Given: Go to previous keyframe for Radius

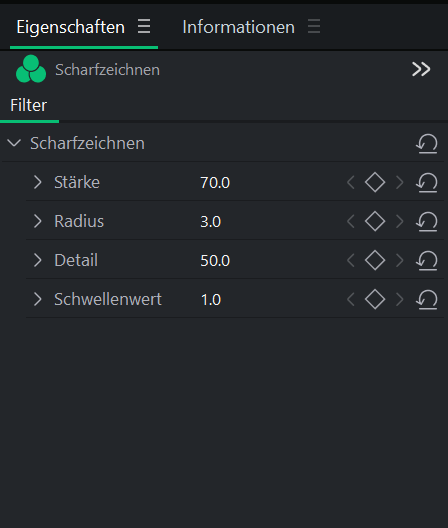Looking at the screenshot, I should coord(351,221).
